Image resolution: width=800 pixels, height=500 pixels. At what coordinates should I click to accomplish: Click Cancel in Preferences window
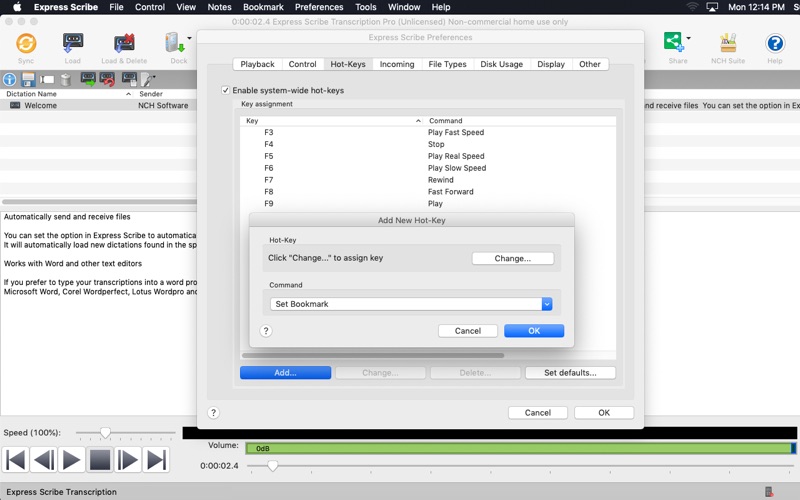pos(538,413)
